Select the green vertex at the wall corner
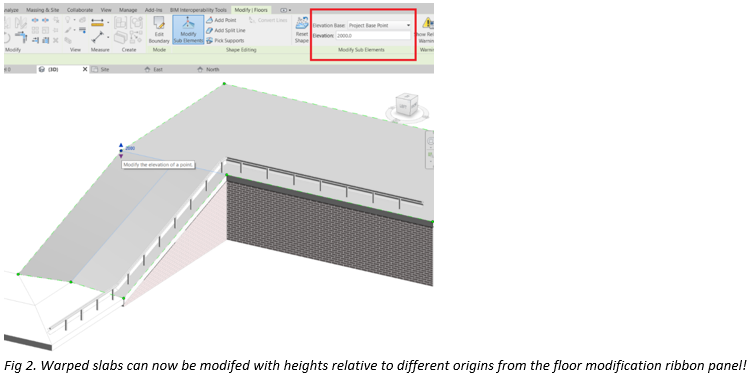750x377 pixels. click(x=227, y=175)
